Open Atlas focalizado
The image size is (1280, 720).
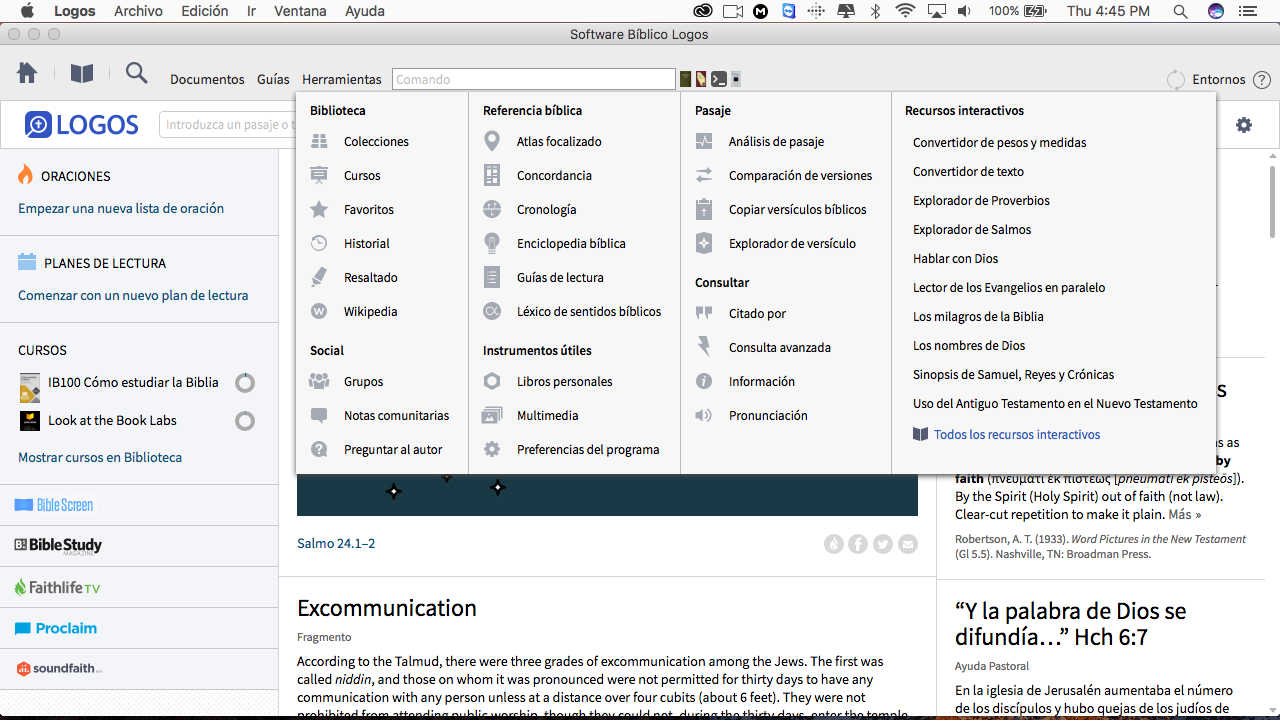point(559,142)
